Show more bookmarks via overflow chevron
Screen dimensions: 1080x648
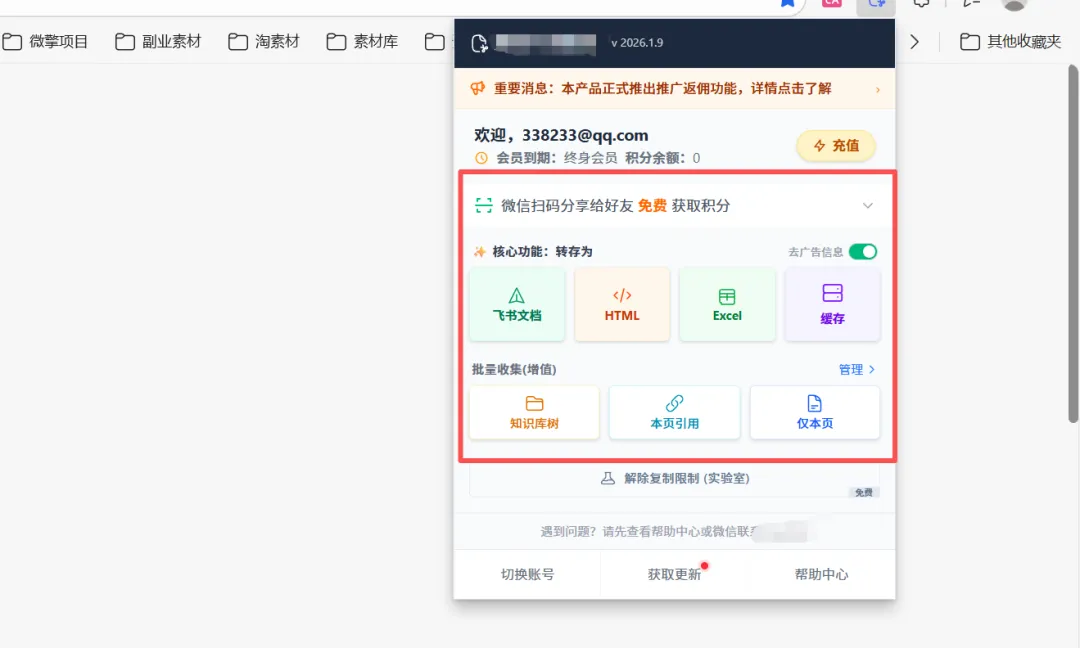pos(913,41)
